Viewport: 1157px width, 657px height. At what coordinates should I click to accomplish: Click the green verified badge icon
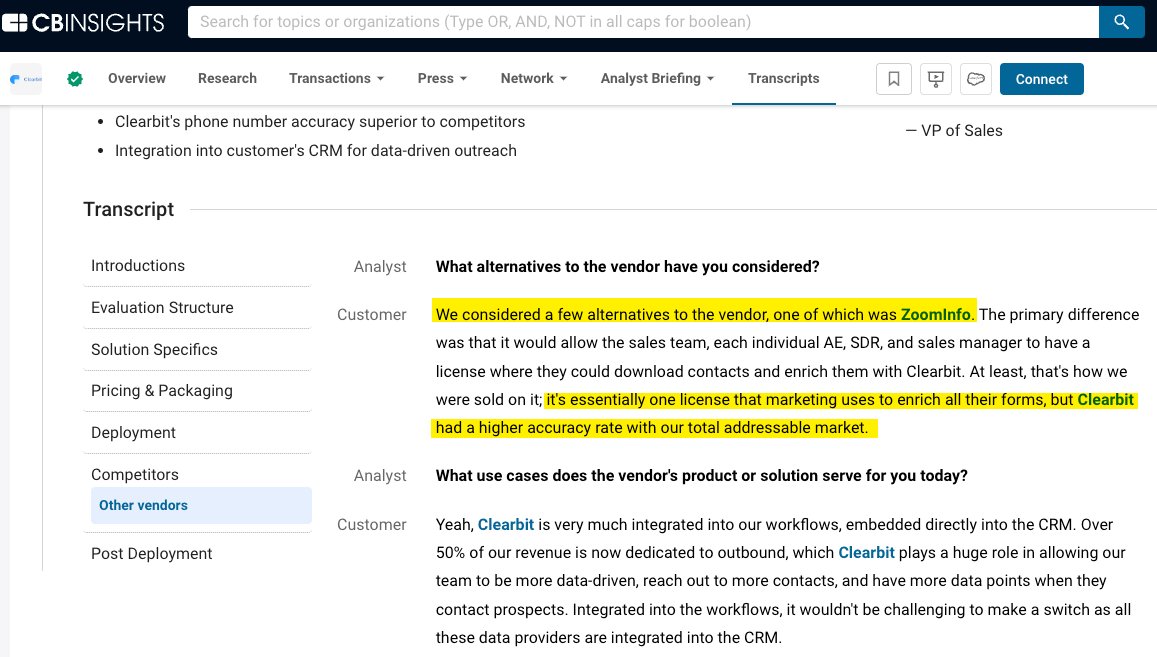75,79
